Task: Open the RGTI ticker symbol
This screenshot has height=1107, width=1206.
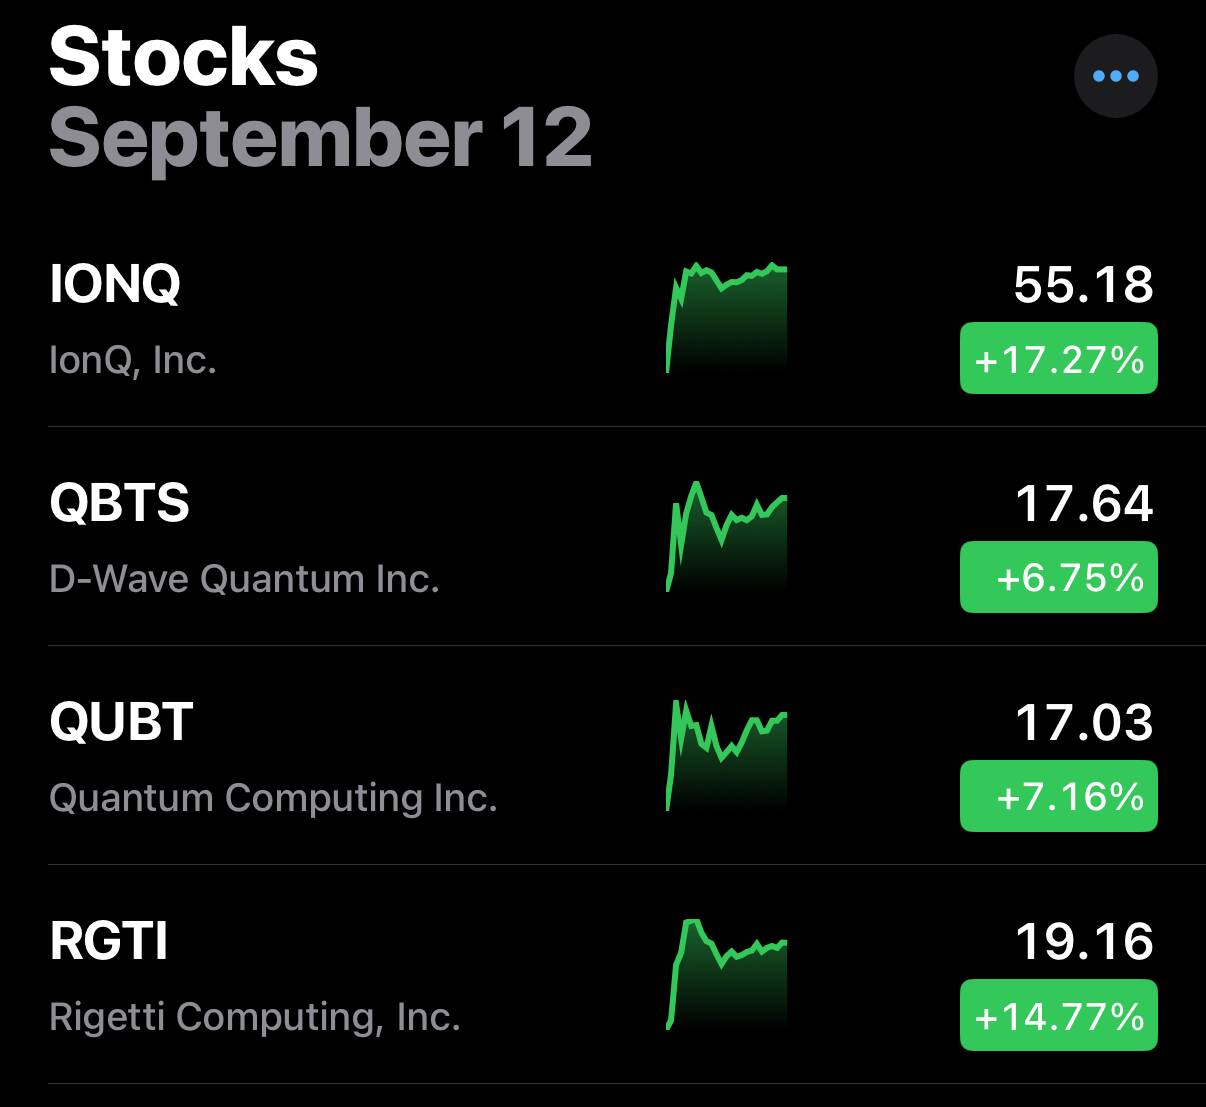Action: (x=109, y=941)
